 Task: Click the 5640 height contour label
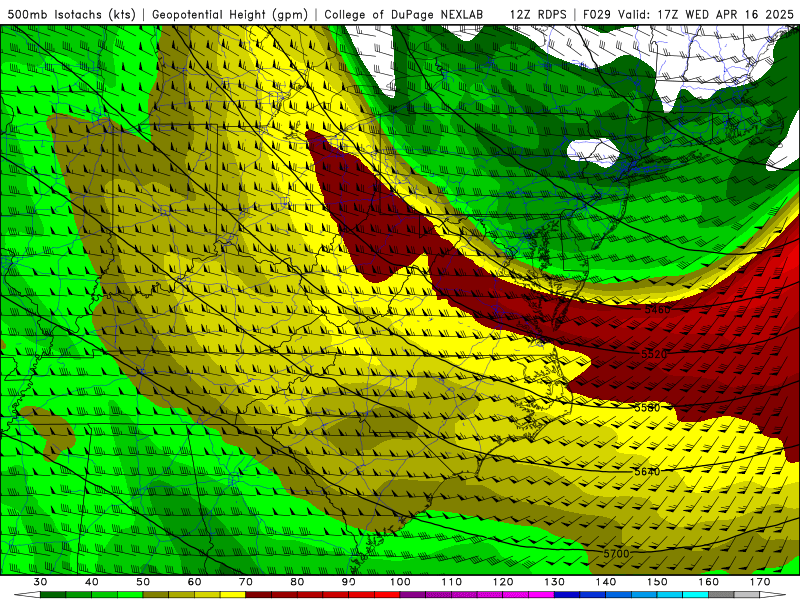click(x=647, y=471)
